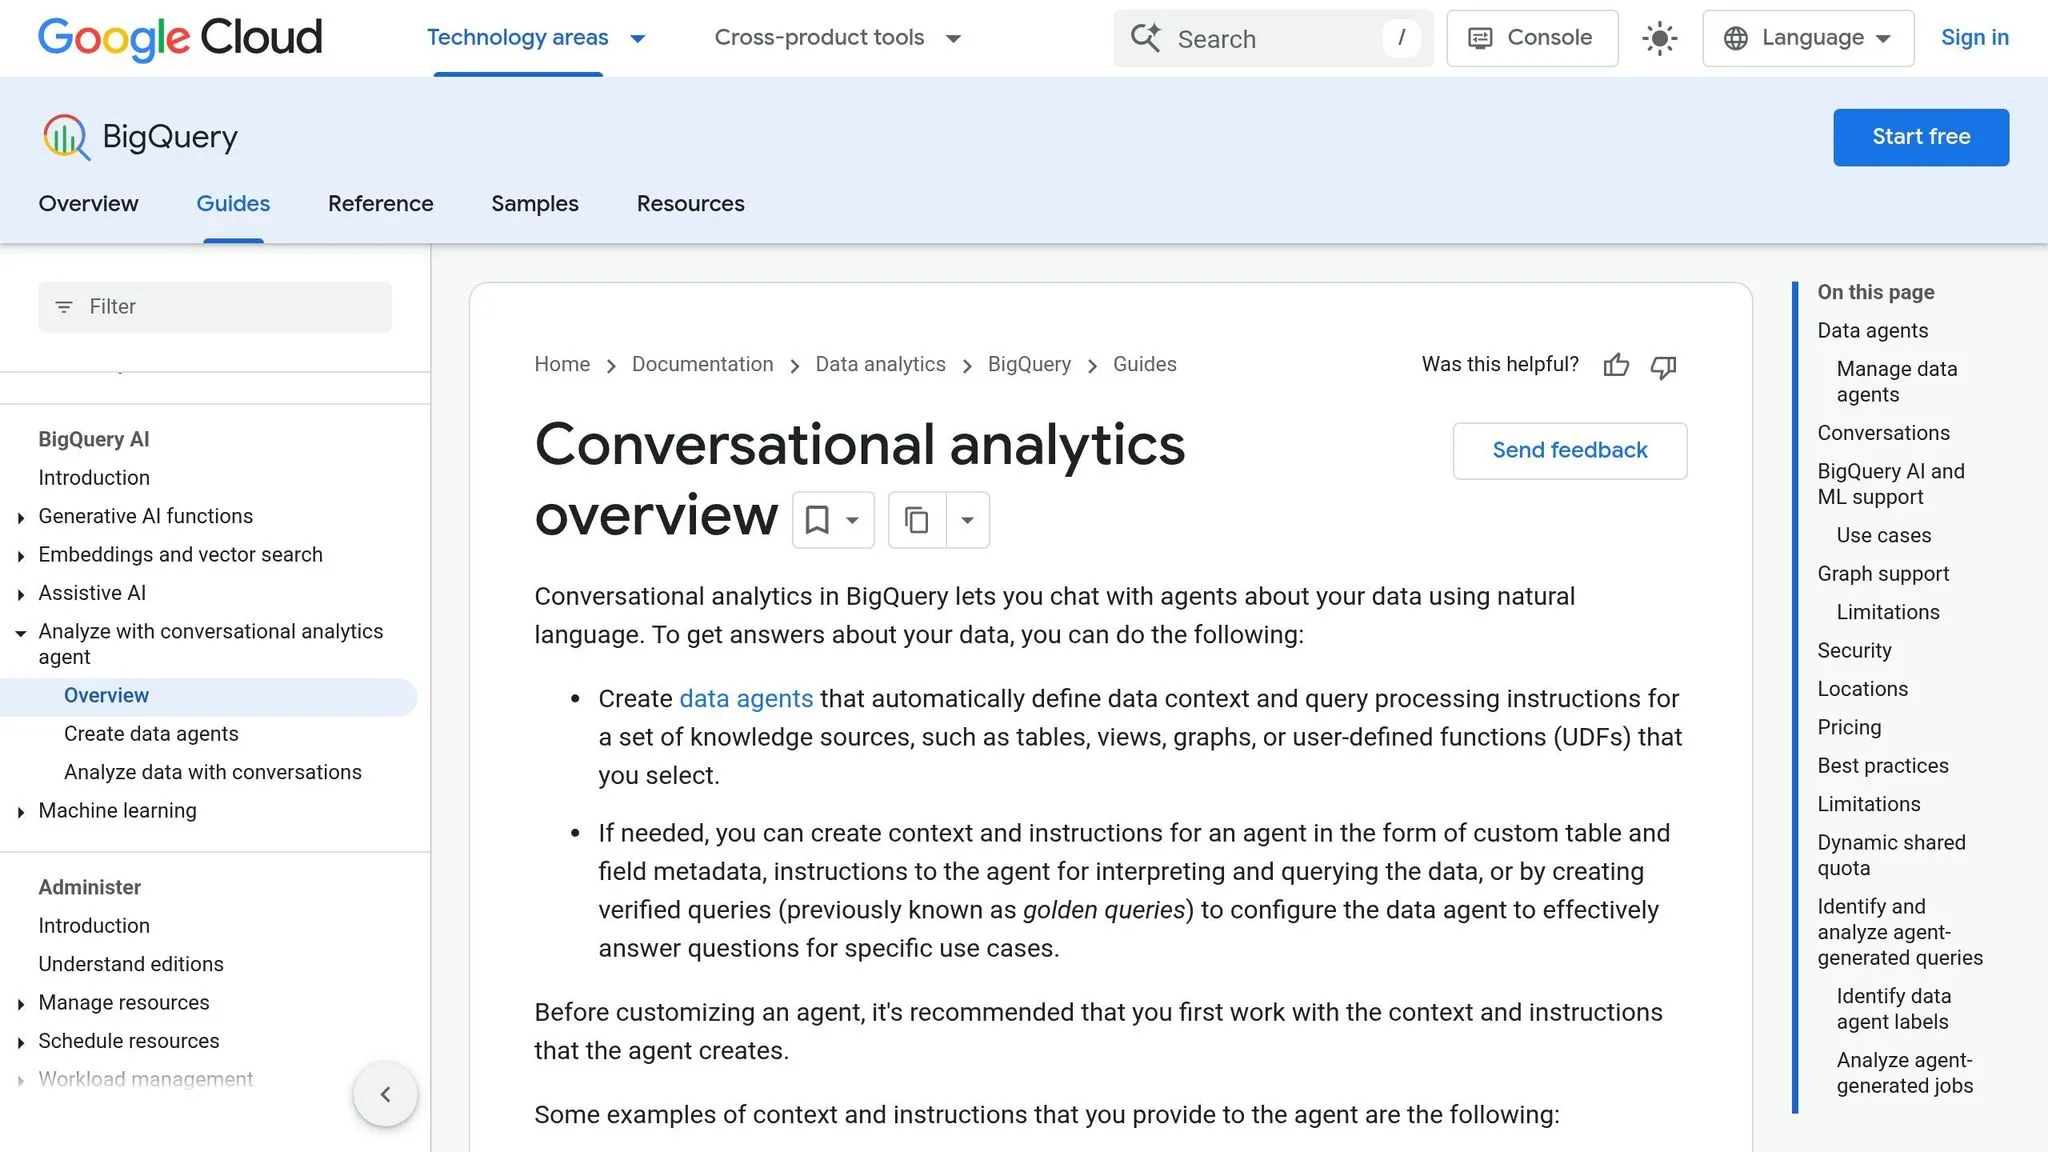
Task: Open the Console button
Action: pyautogui.click(x=1532, y=38)
